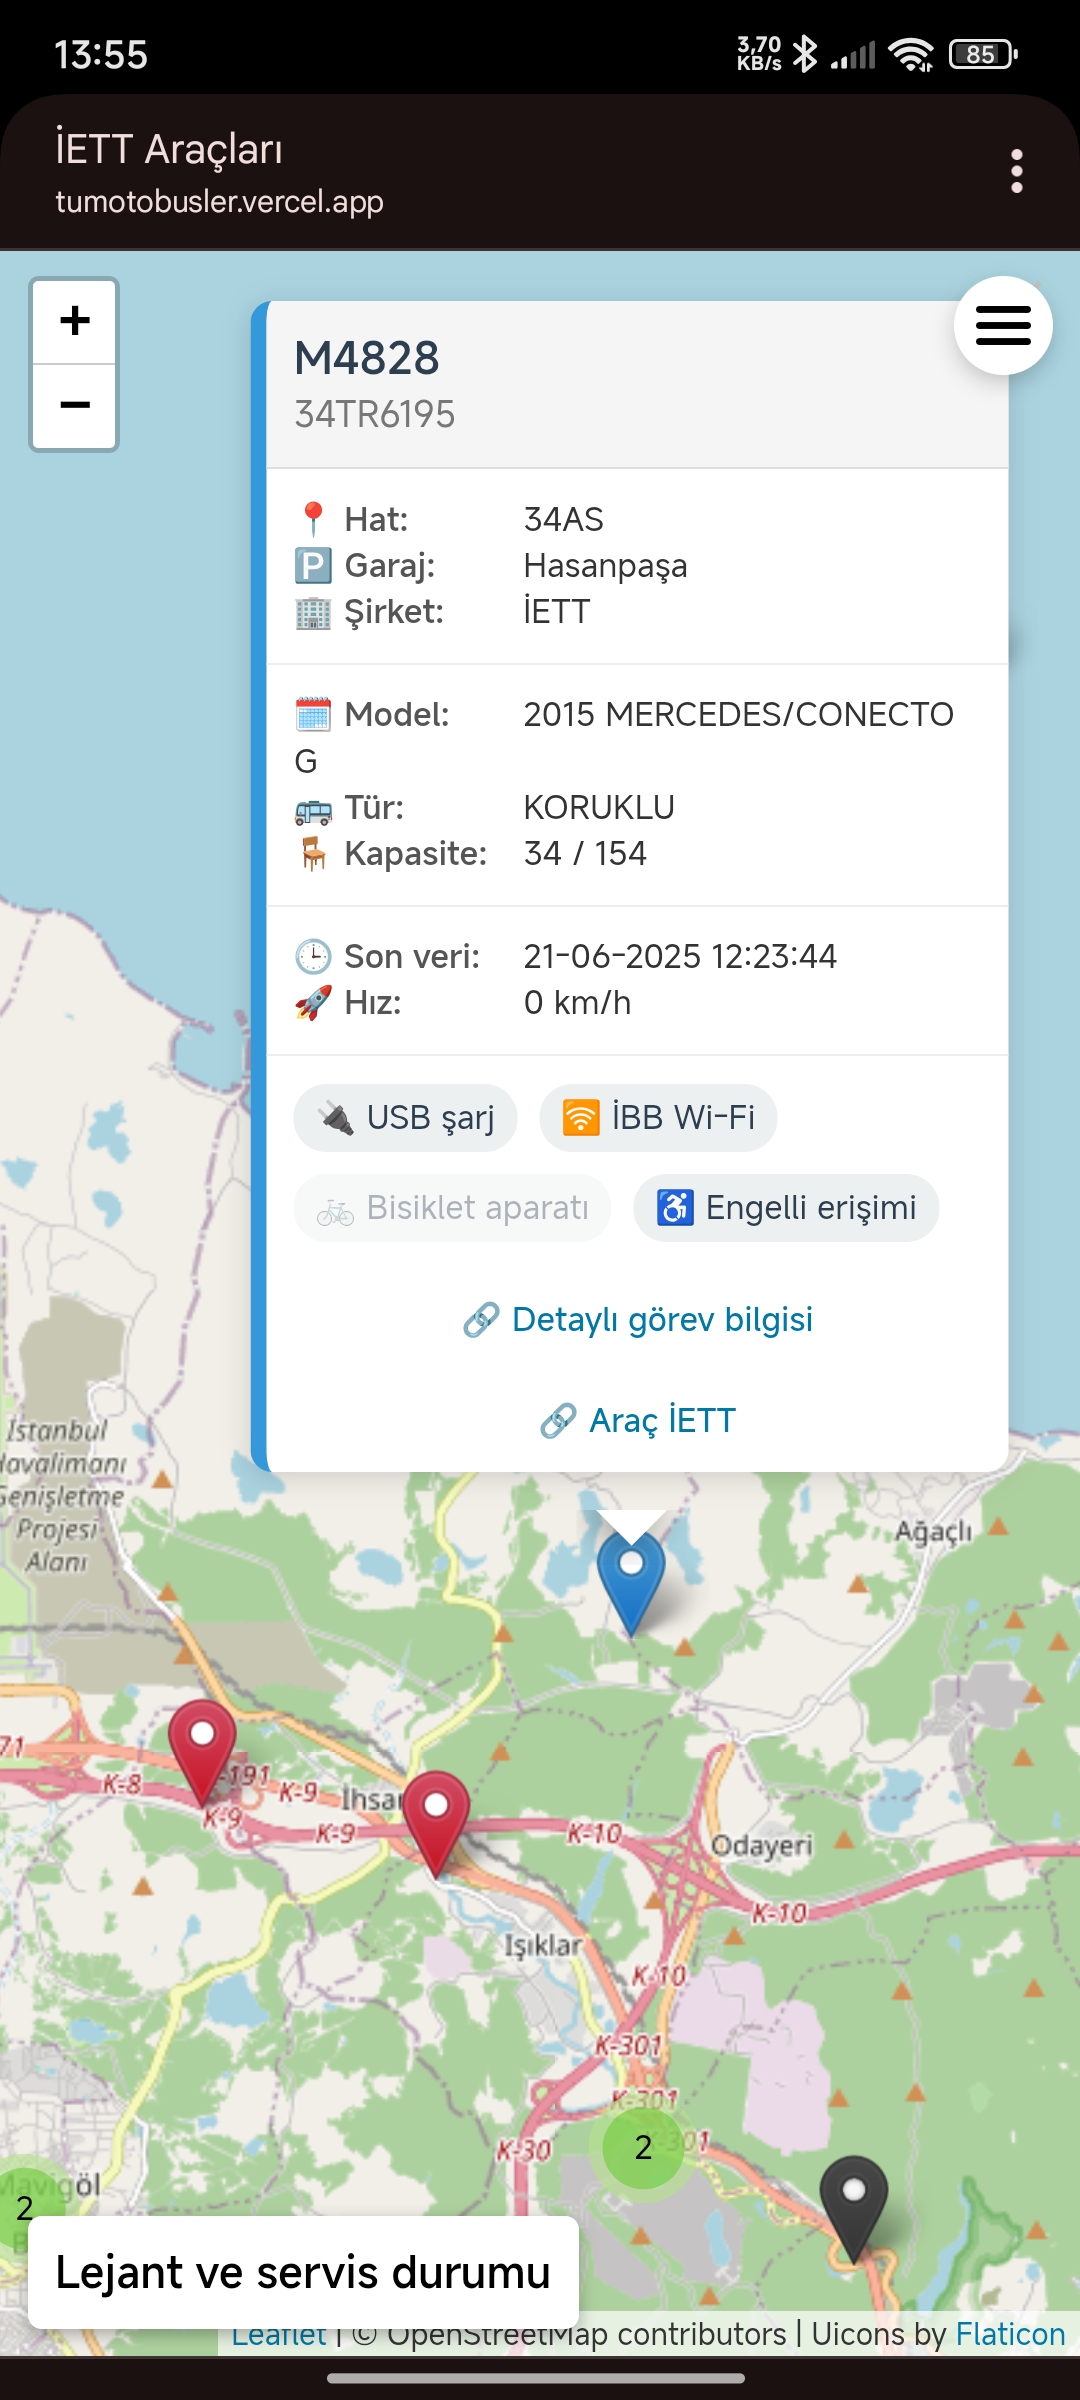
Task: Click the capacity value 34 / 154
Action: (x=585, y=853)
